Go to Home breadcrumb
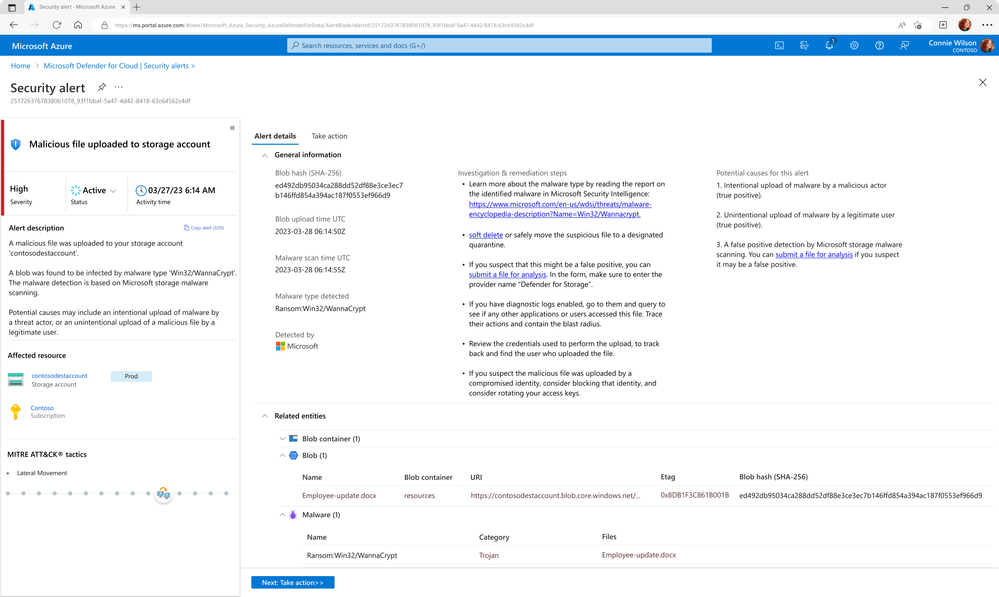Image resolution: width=999 pixels, height=597 pixels. [20, 66]
